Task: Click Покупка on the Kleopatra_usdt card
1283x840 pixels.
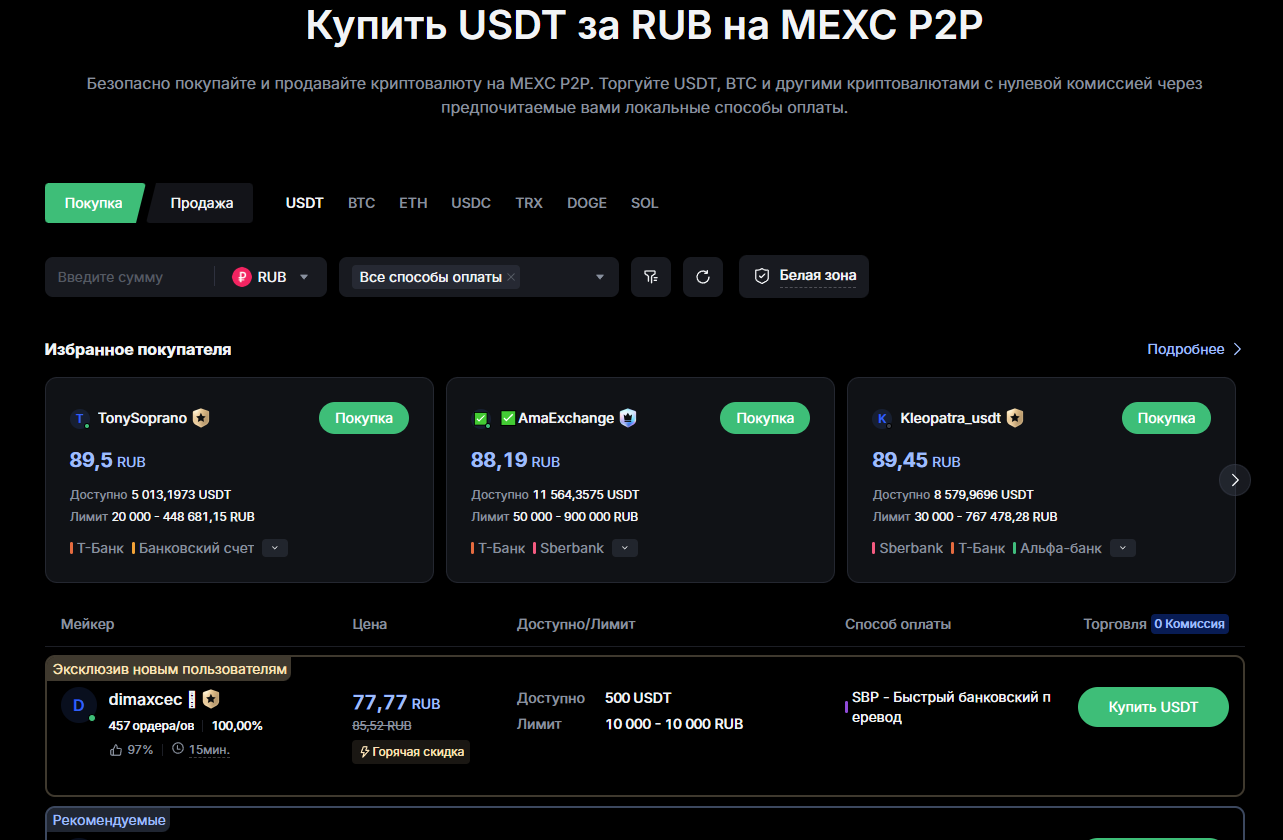Action: pyautogui.click(x=1166, y=418)
